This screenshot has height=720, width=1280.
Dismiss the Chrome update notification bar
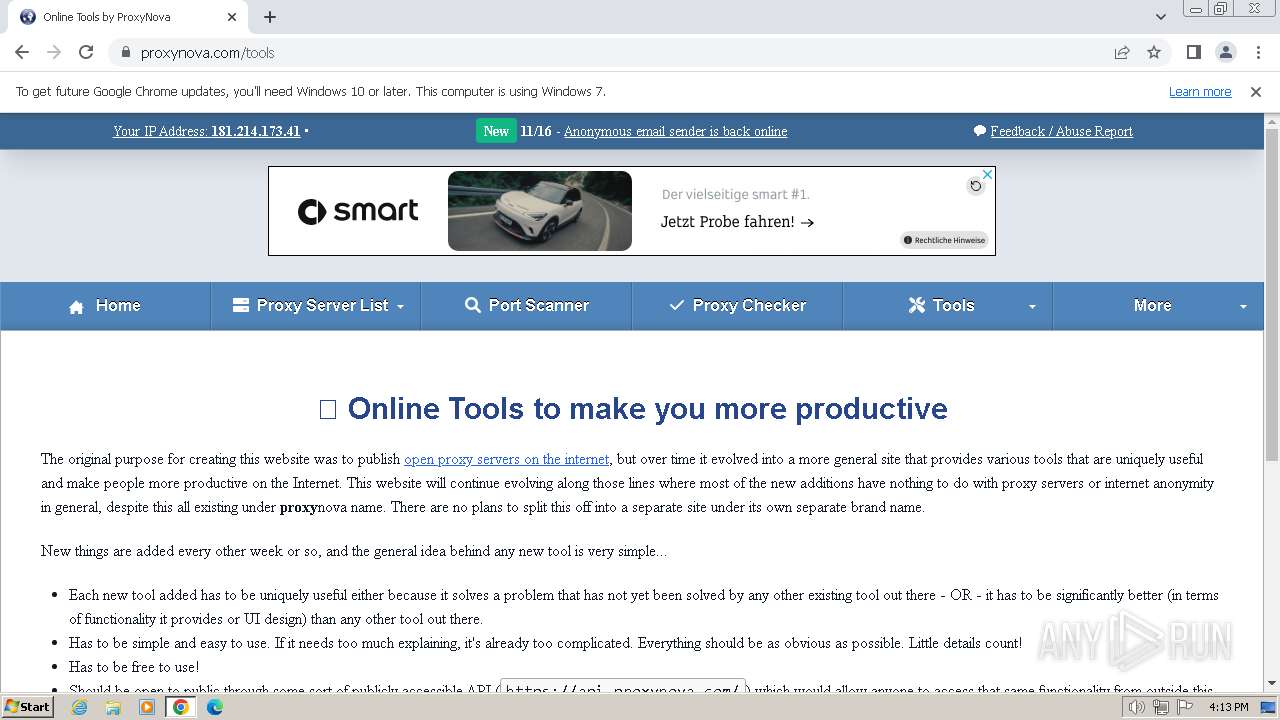(1256, 91)
